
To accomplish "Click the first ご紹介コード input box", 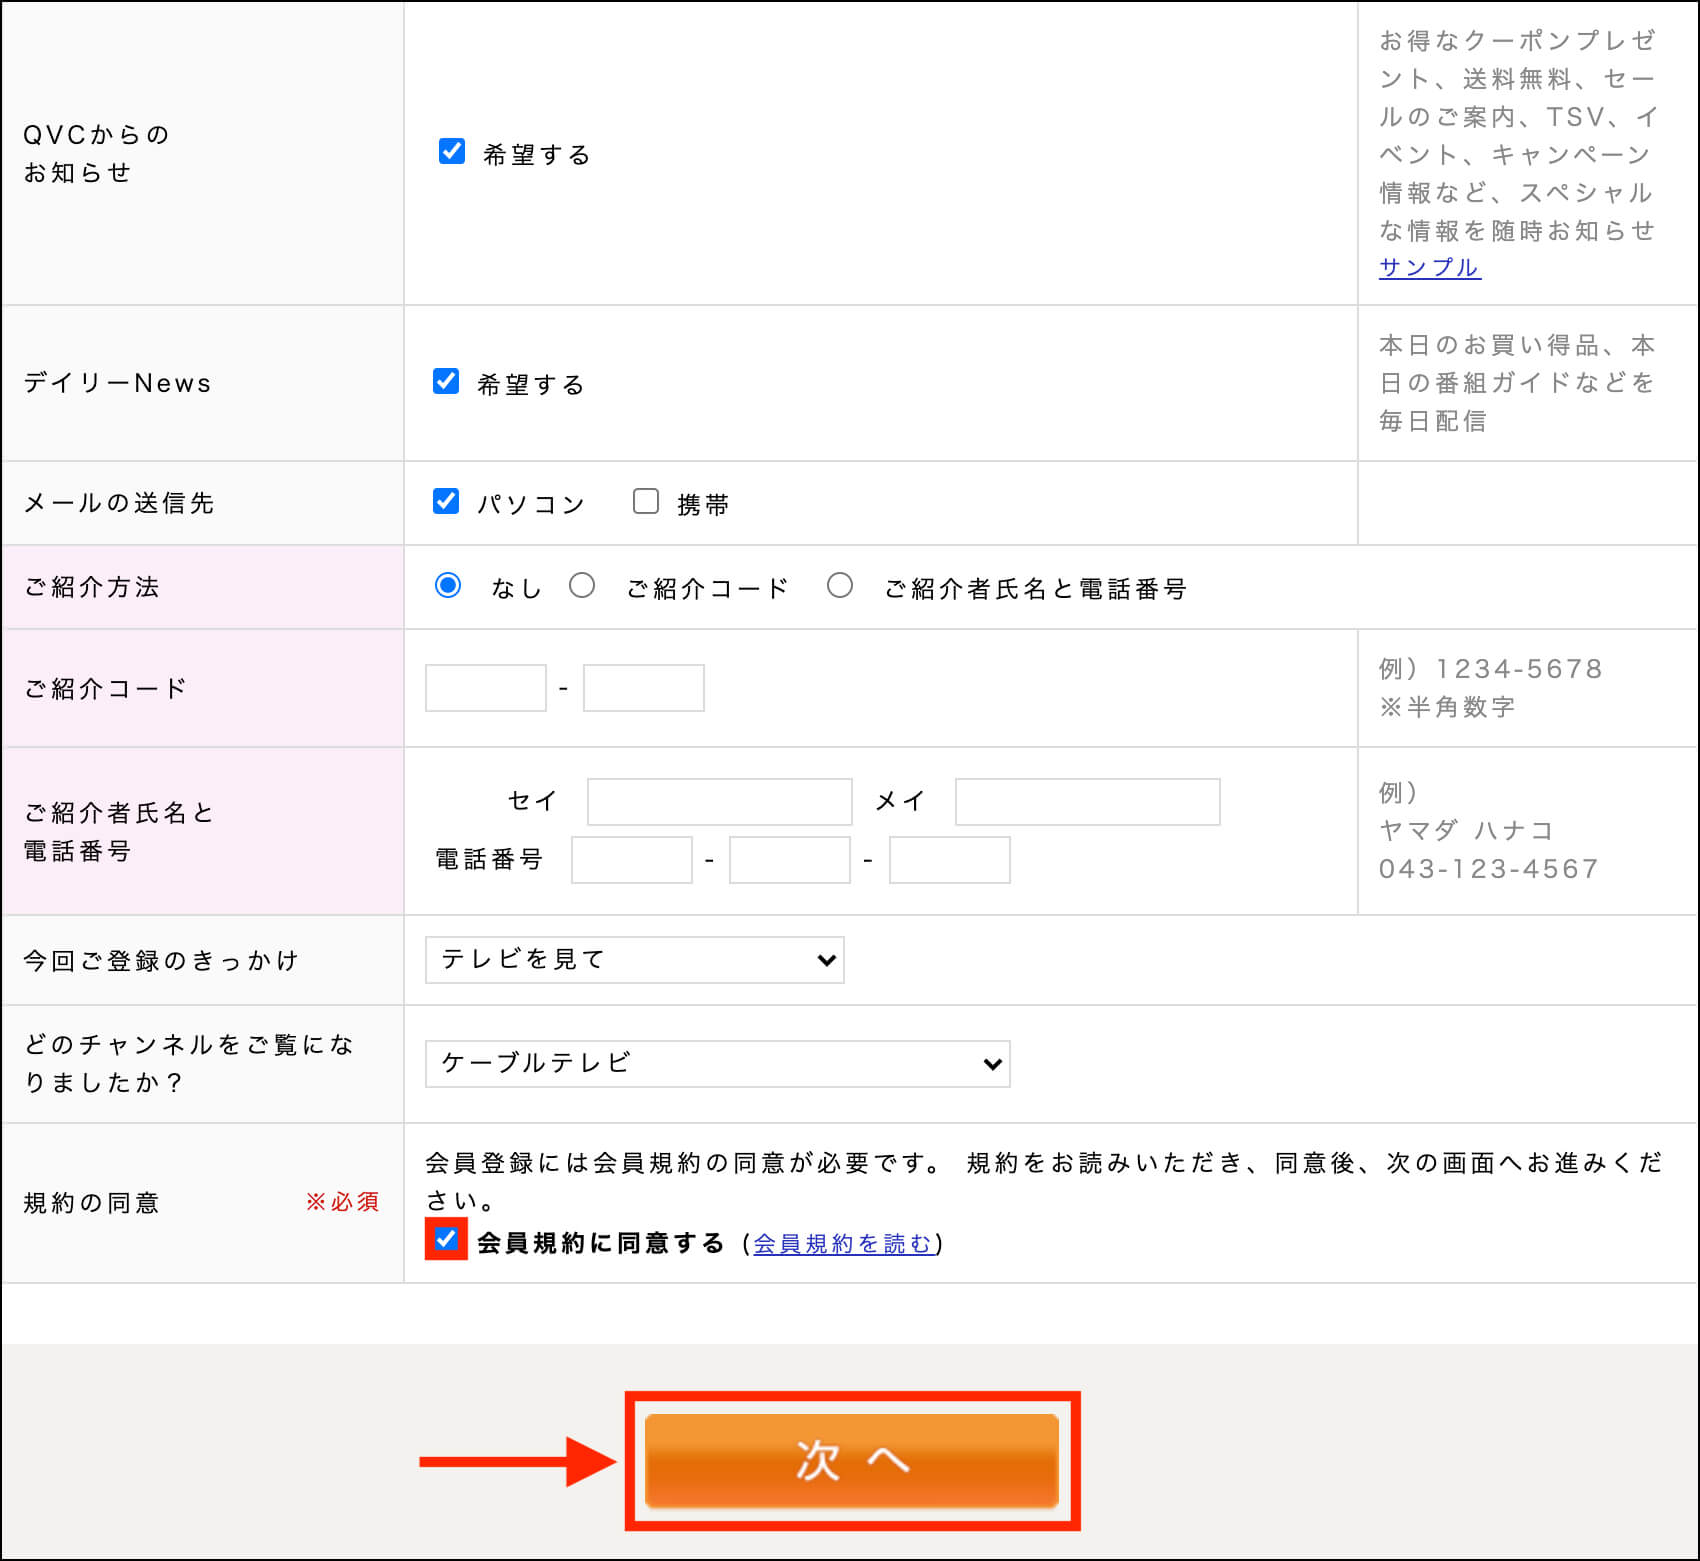I will point(486,688).
